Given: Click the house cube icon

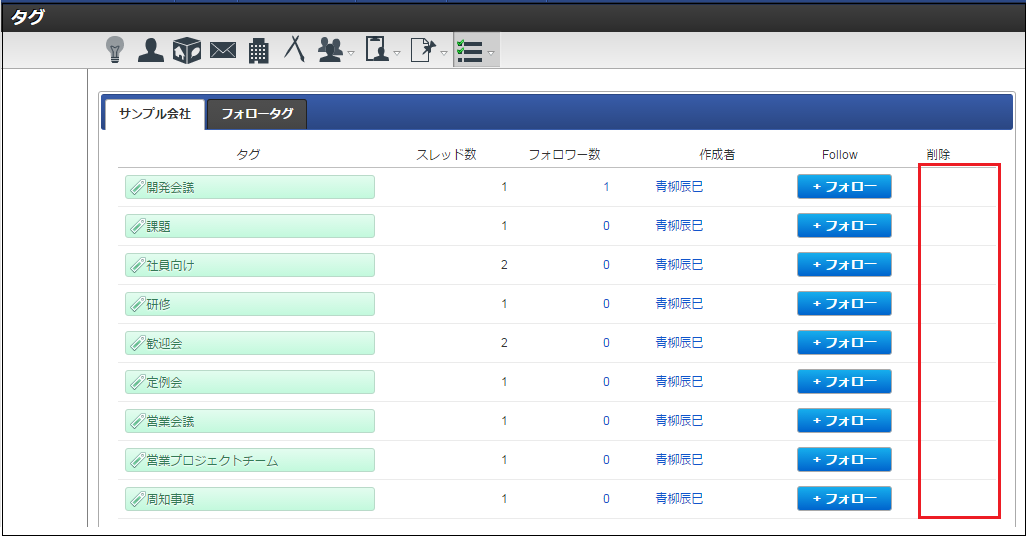Looking at the screenshot, I should click(187, 50).
